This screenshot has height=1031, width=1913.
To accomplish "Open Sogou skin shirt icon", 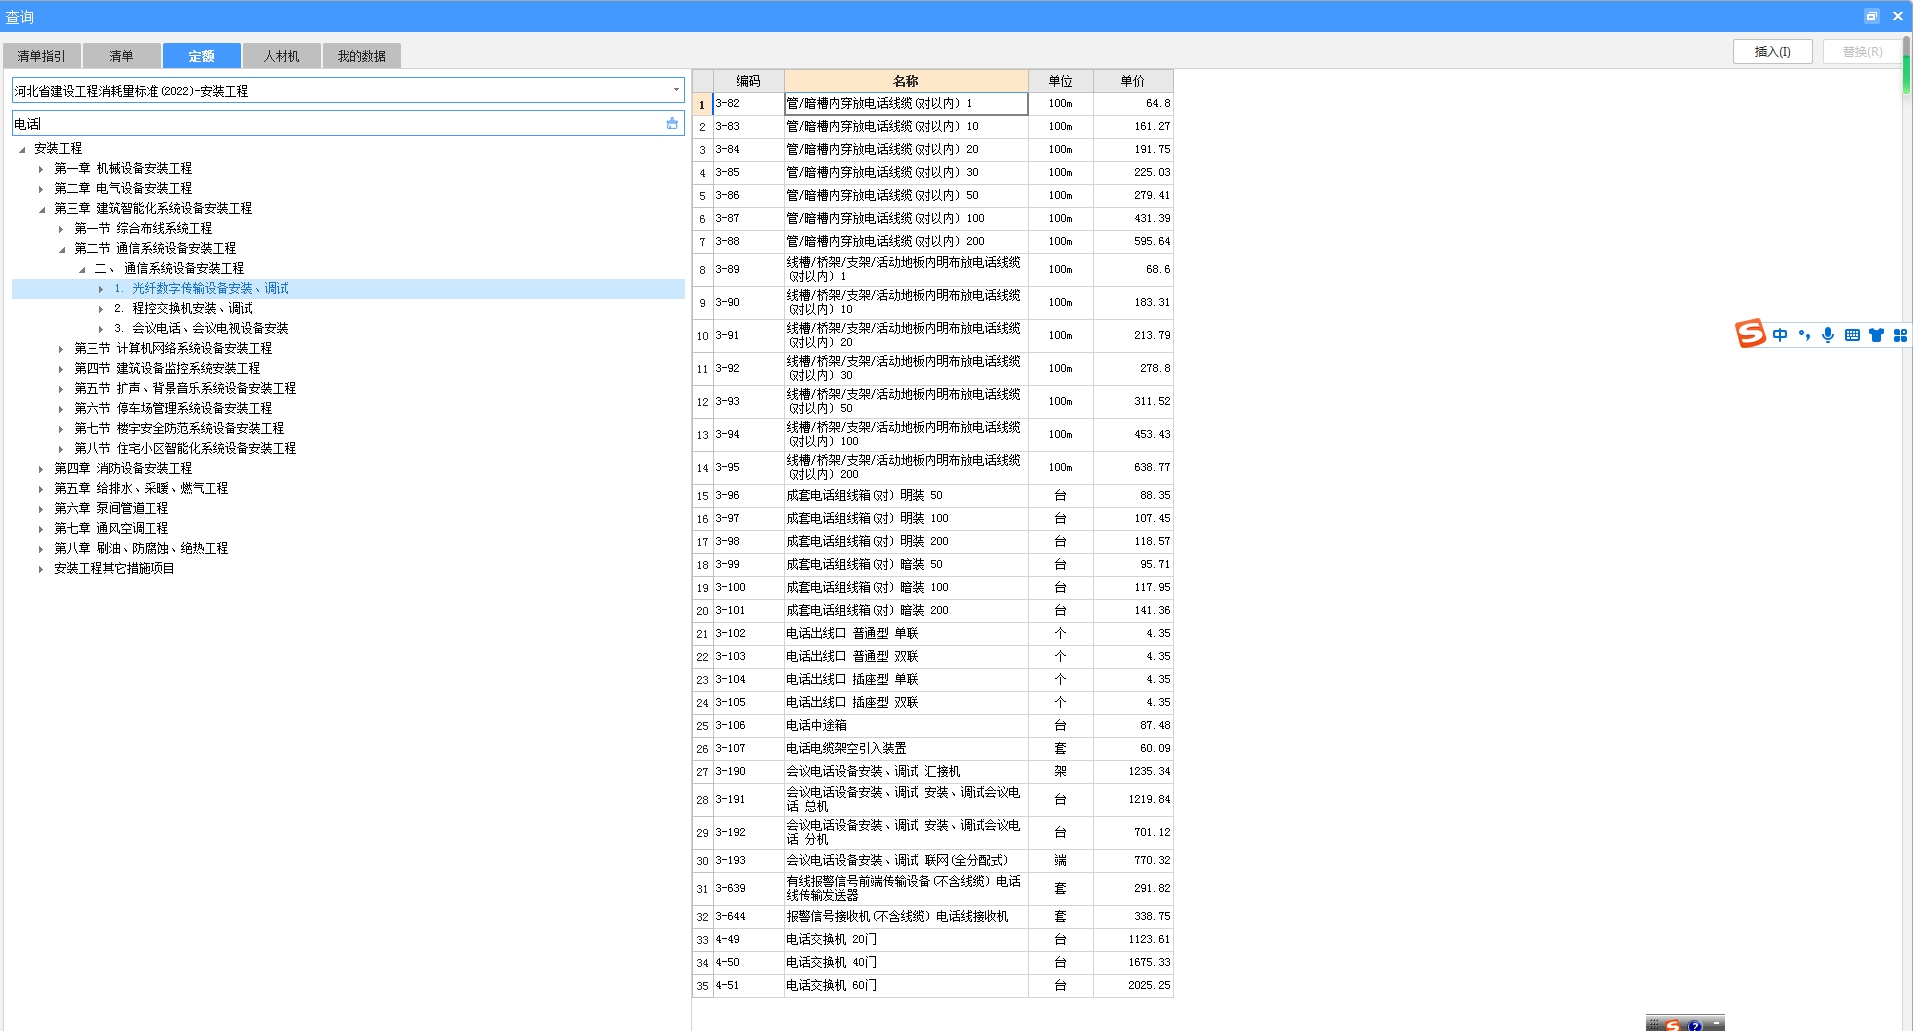I will [x=1876, y=336].
